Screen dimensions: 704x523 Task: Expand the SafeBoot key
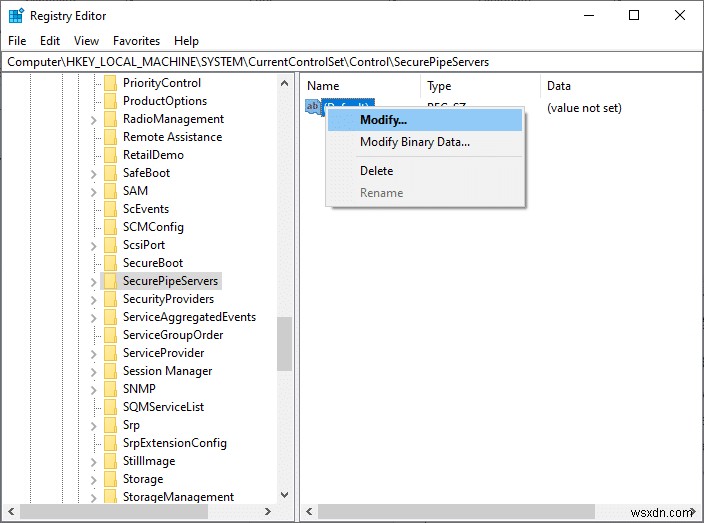[x=93, y=174]
